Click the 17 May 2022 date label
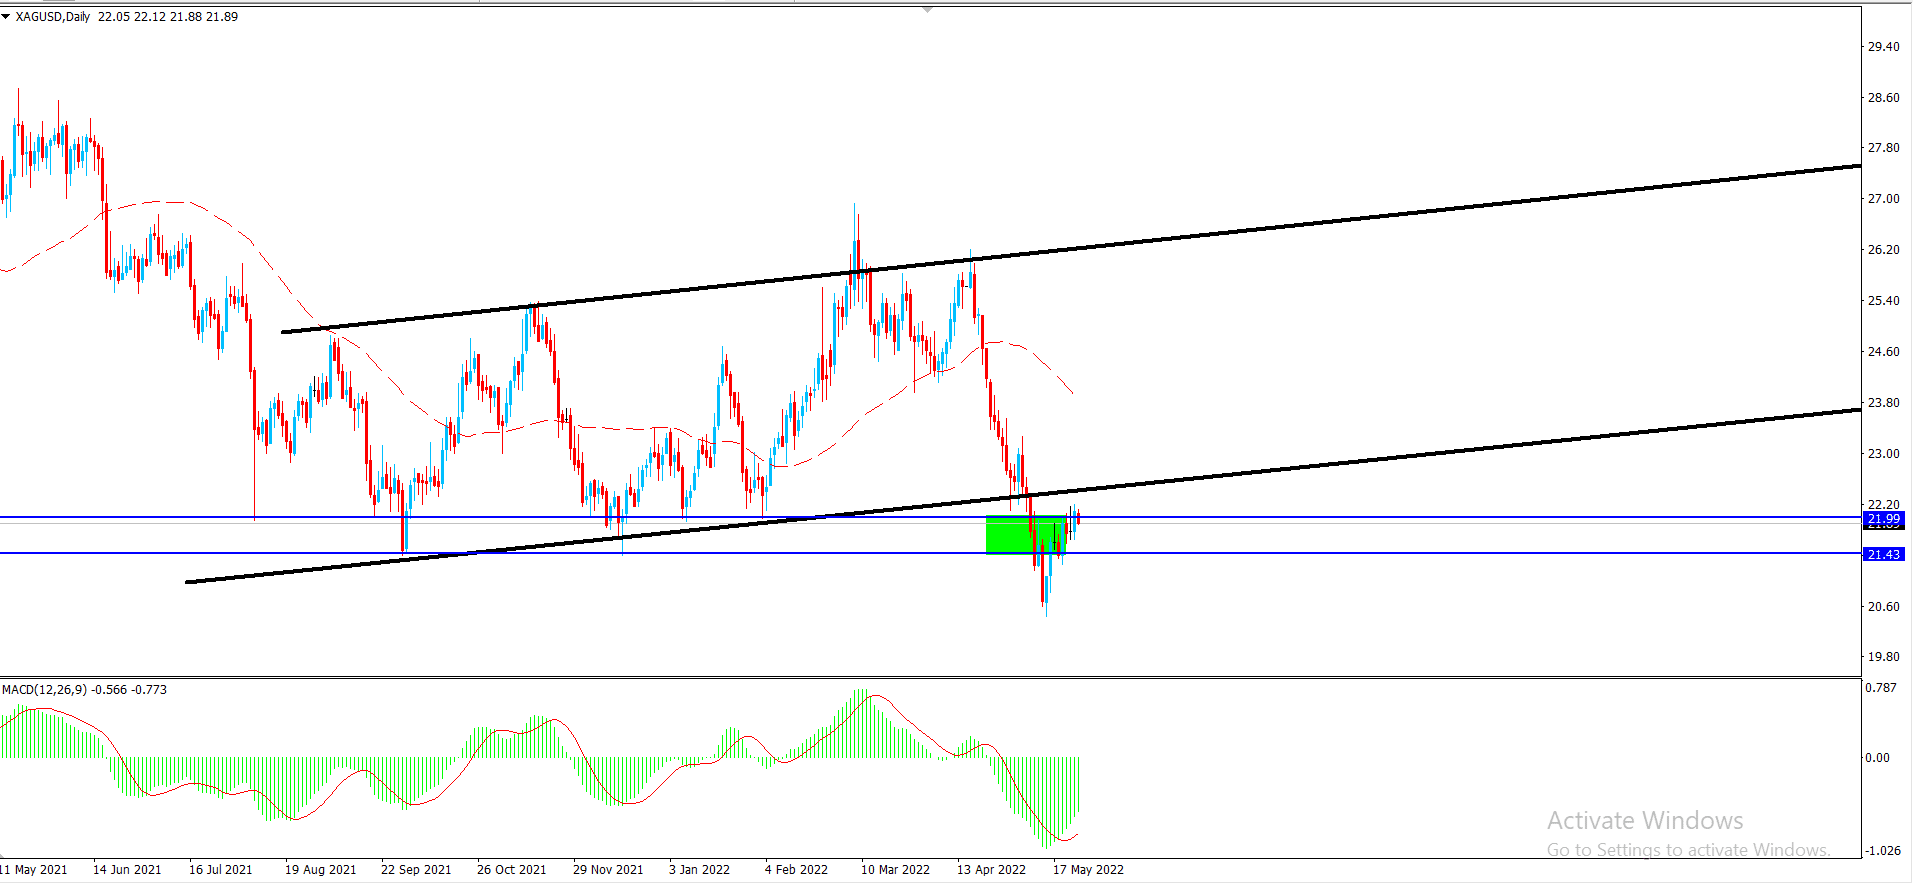Image resolution: width=1913 pixels, height=883 pixels. (x=1088, y=869)
